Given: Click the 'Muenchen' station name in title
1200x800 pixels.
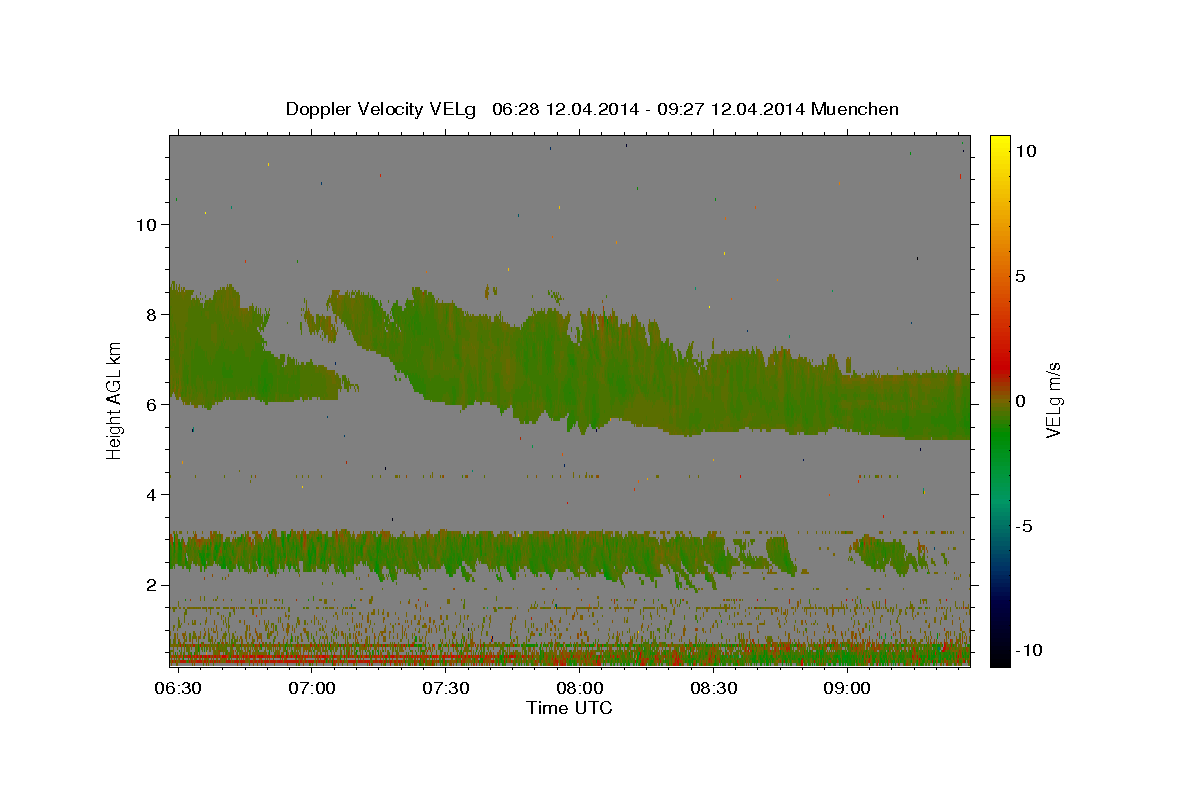Looking at the screenshot, I should 856,109.
